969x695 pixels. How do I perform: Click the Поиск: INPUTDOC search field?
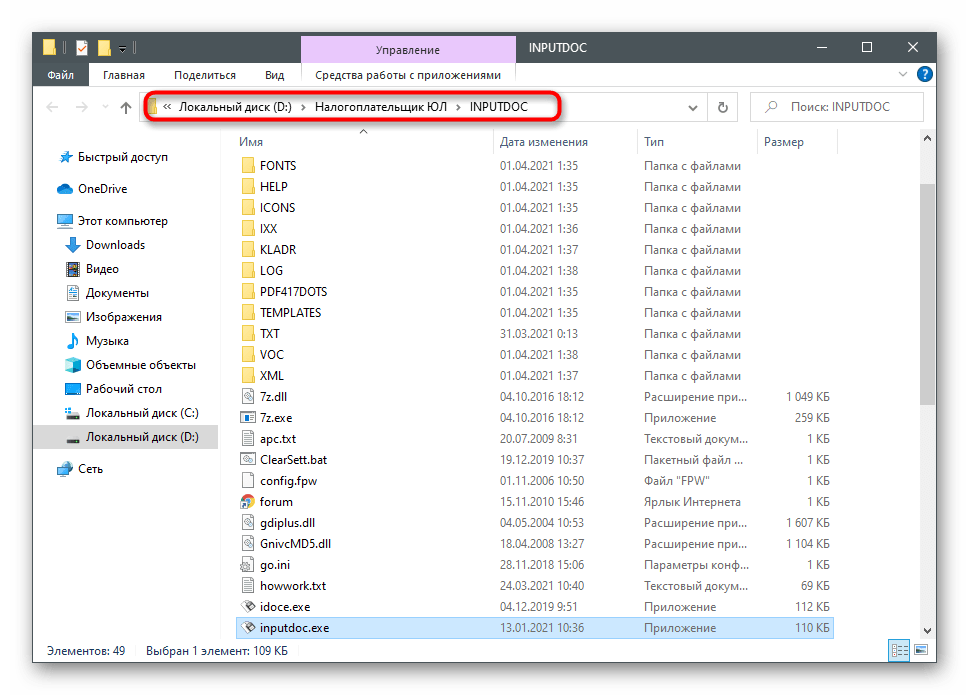(837, 107)
